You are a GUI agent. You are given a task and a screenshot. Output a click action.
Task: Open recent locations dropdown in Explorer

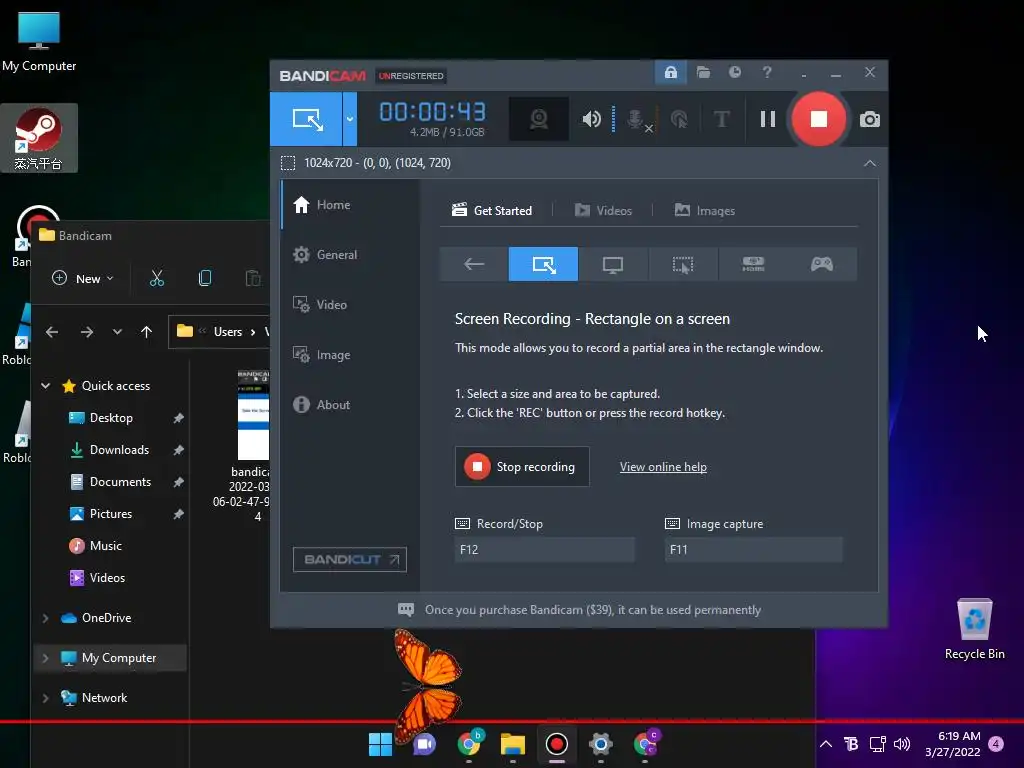click(118, 332)
